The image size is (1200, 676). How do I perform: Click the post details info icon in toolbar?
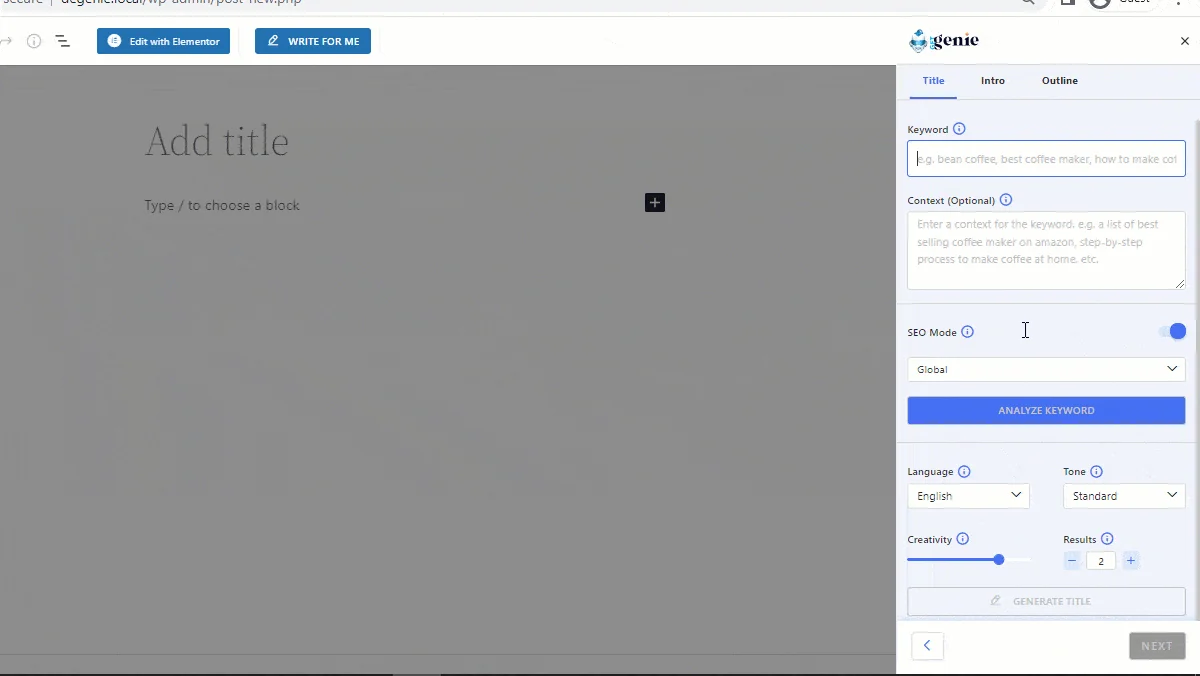click(34, 41)
